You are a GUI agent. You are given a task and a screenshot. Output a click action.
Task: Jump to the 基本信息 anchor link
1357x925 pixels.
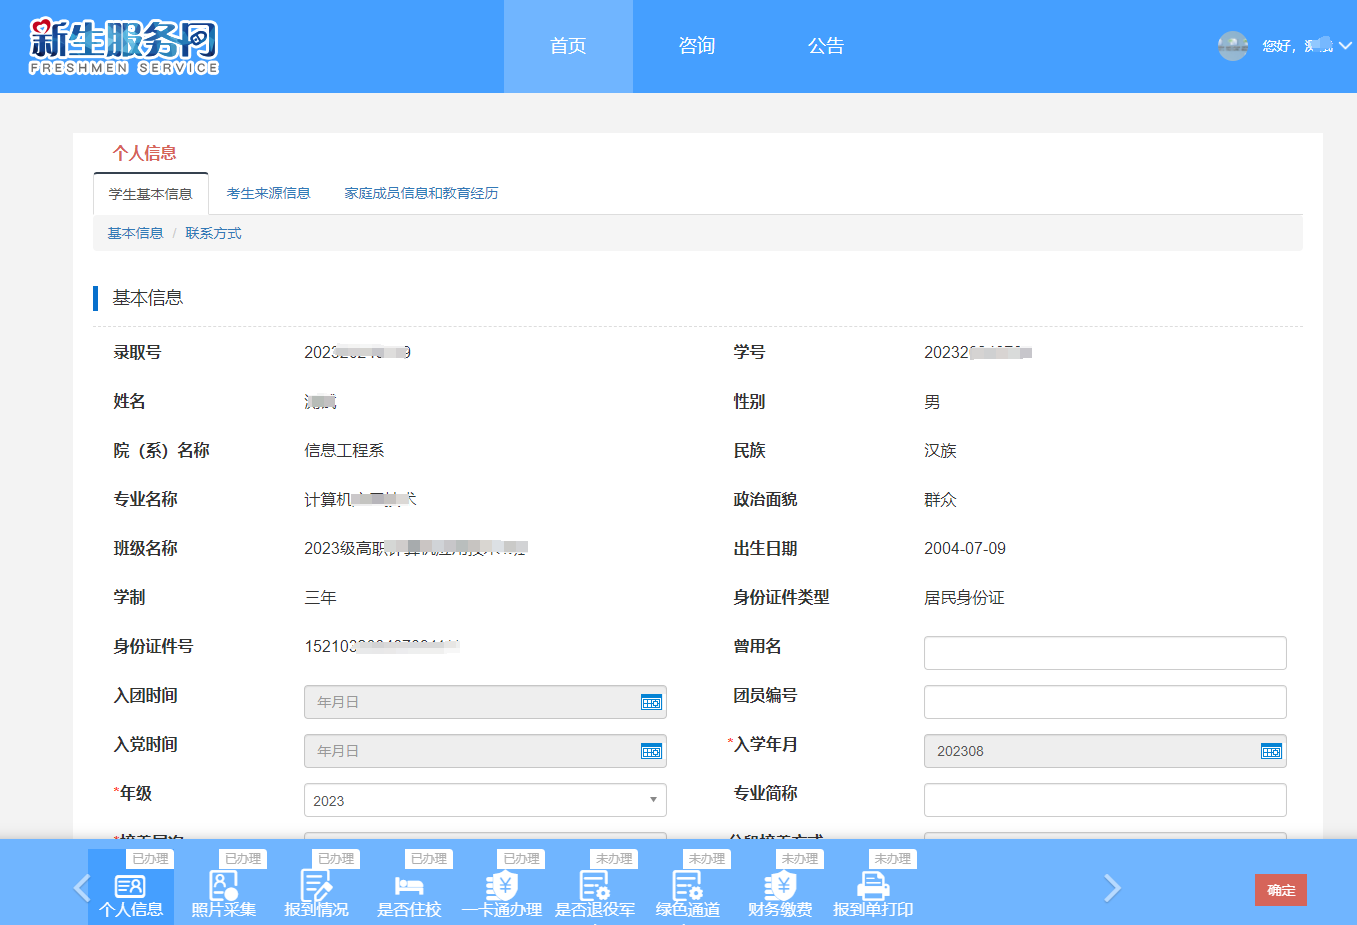pyautogui.click(x=135, y=233)
